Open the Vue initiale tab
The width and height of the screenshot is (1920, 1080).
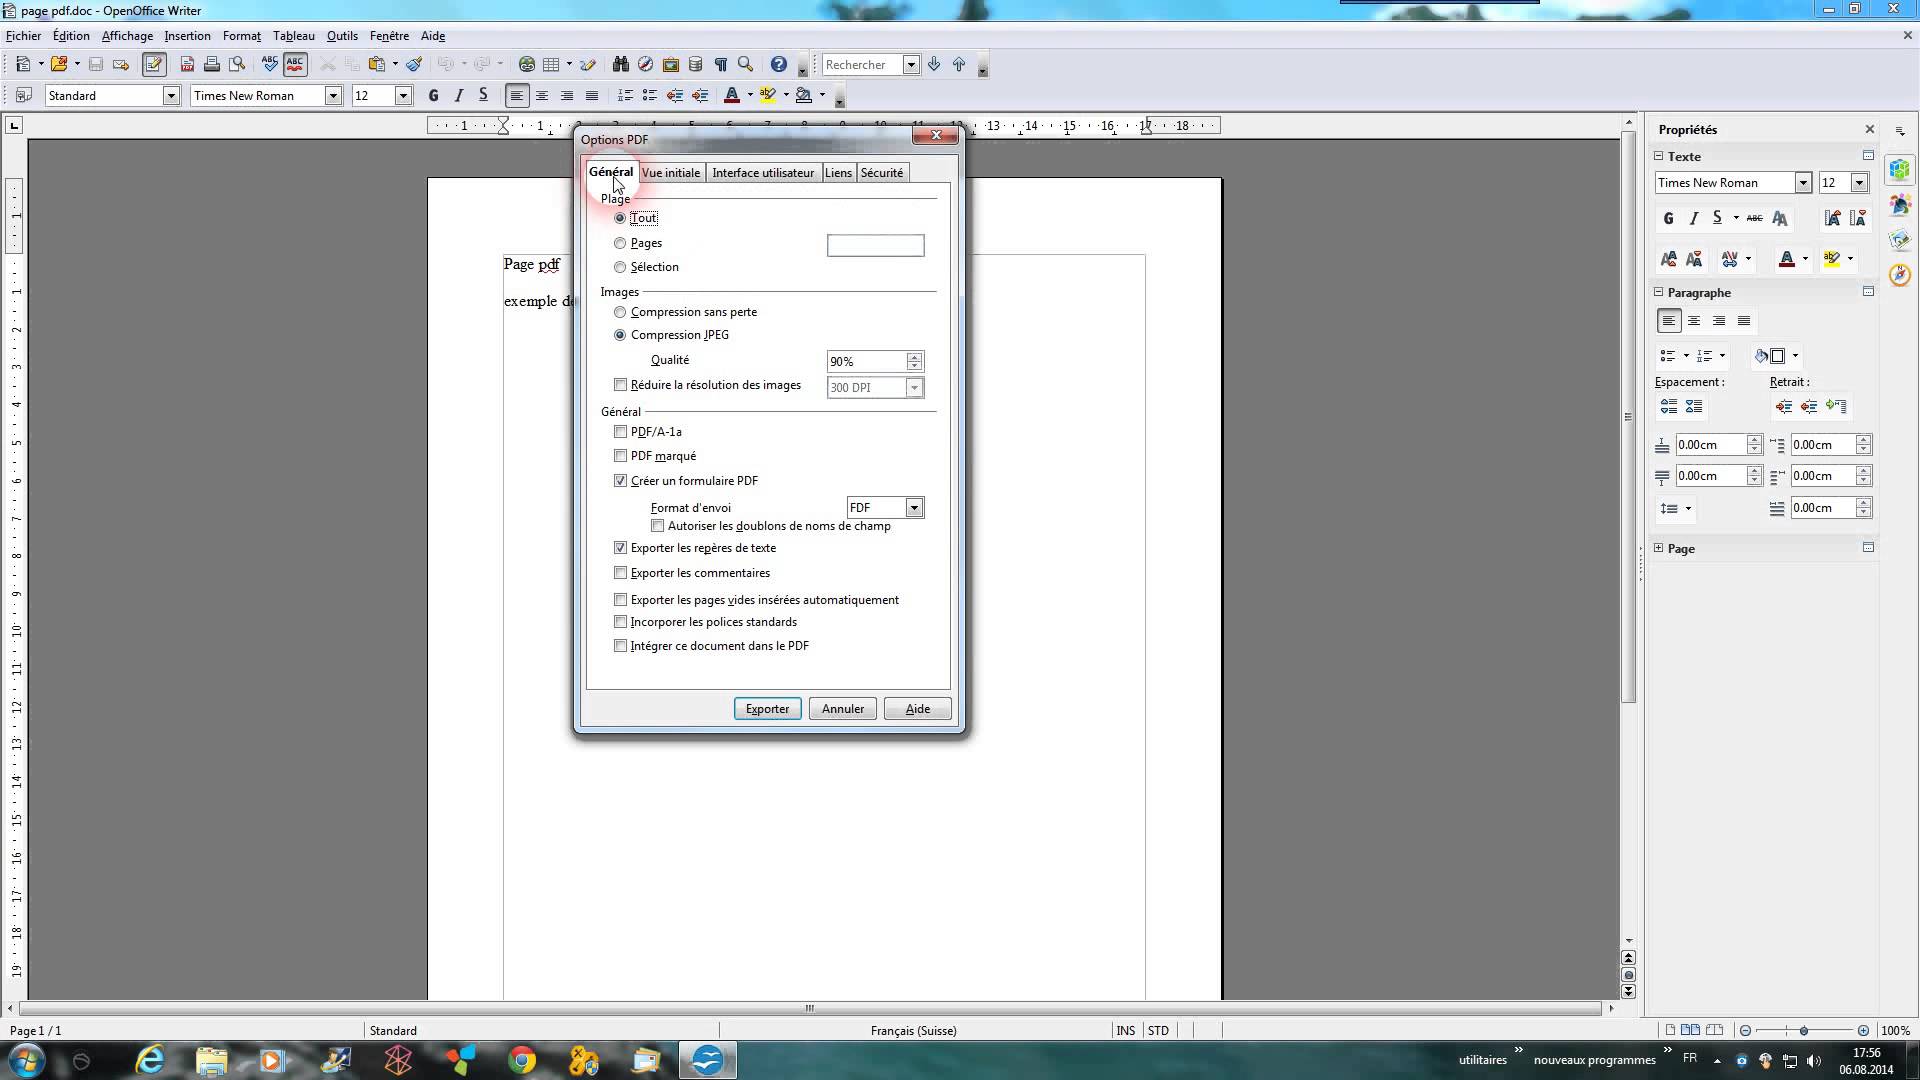pyautogui.click(x=671, y=173)
